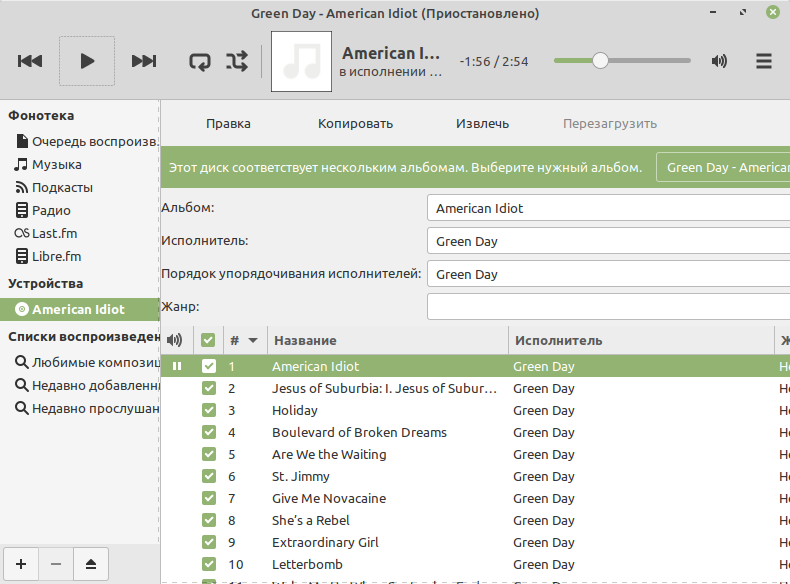Toggle shuffle mode
This screenshot has width=790, height=584.
pyautogui.click(x=237, y=61)
